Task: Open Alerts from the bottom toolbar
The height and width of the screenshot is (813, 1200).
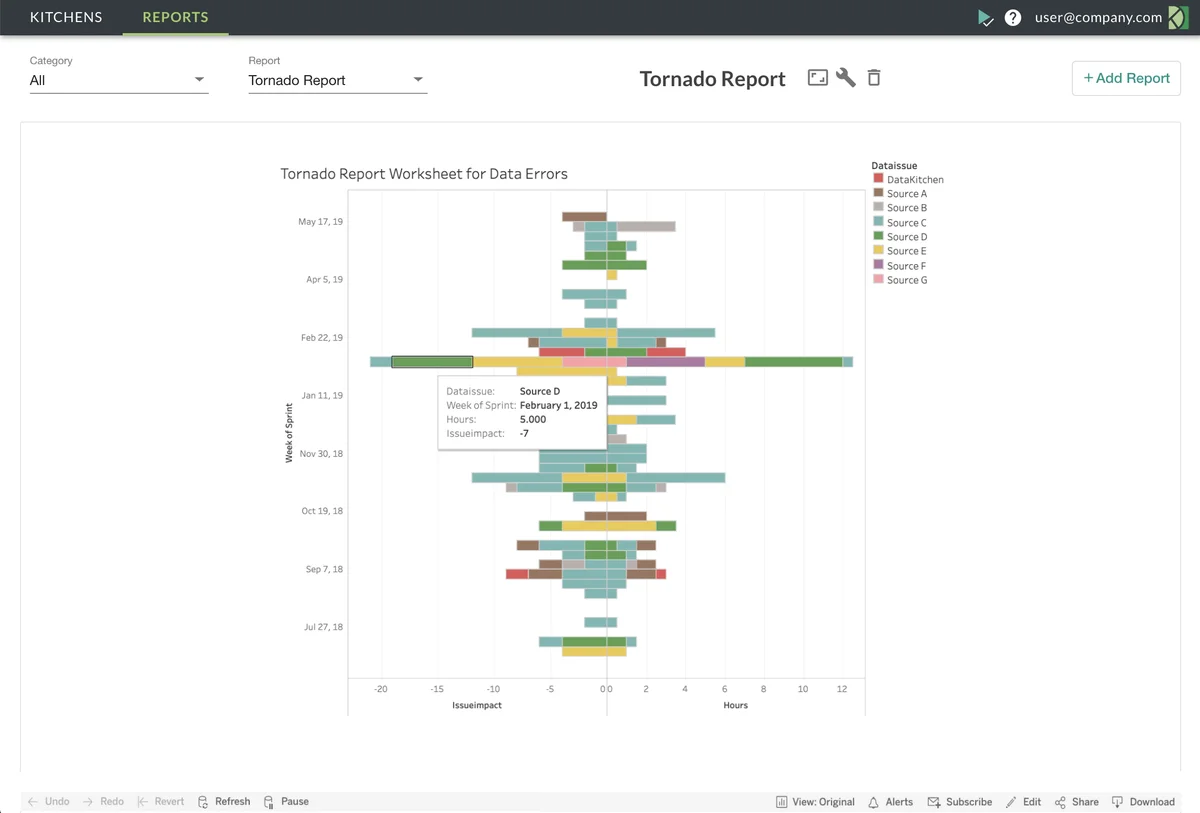Action: coord(889,801)
